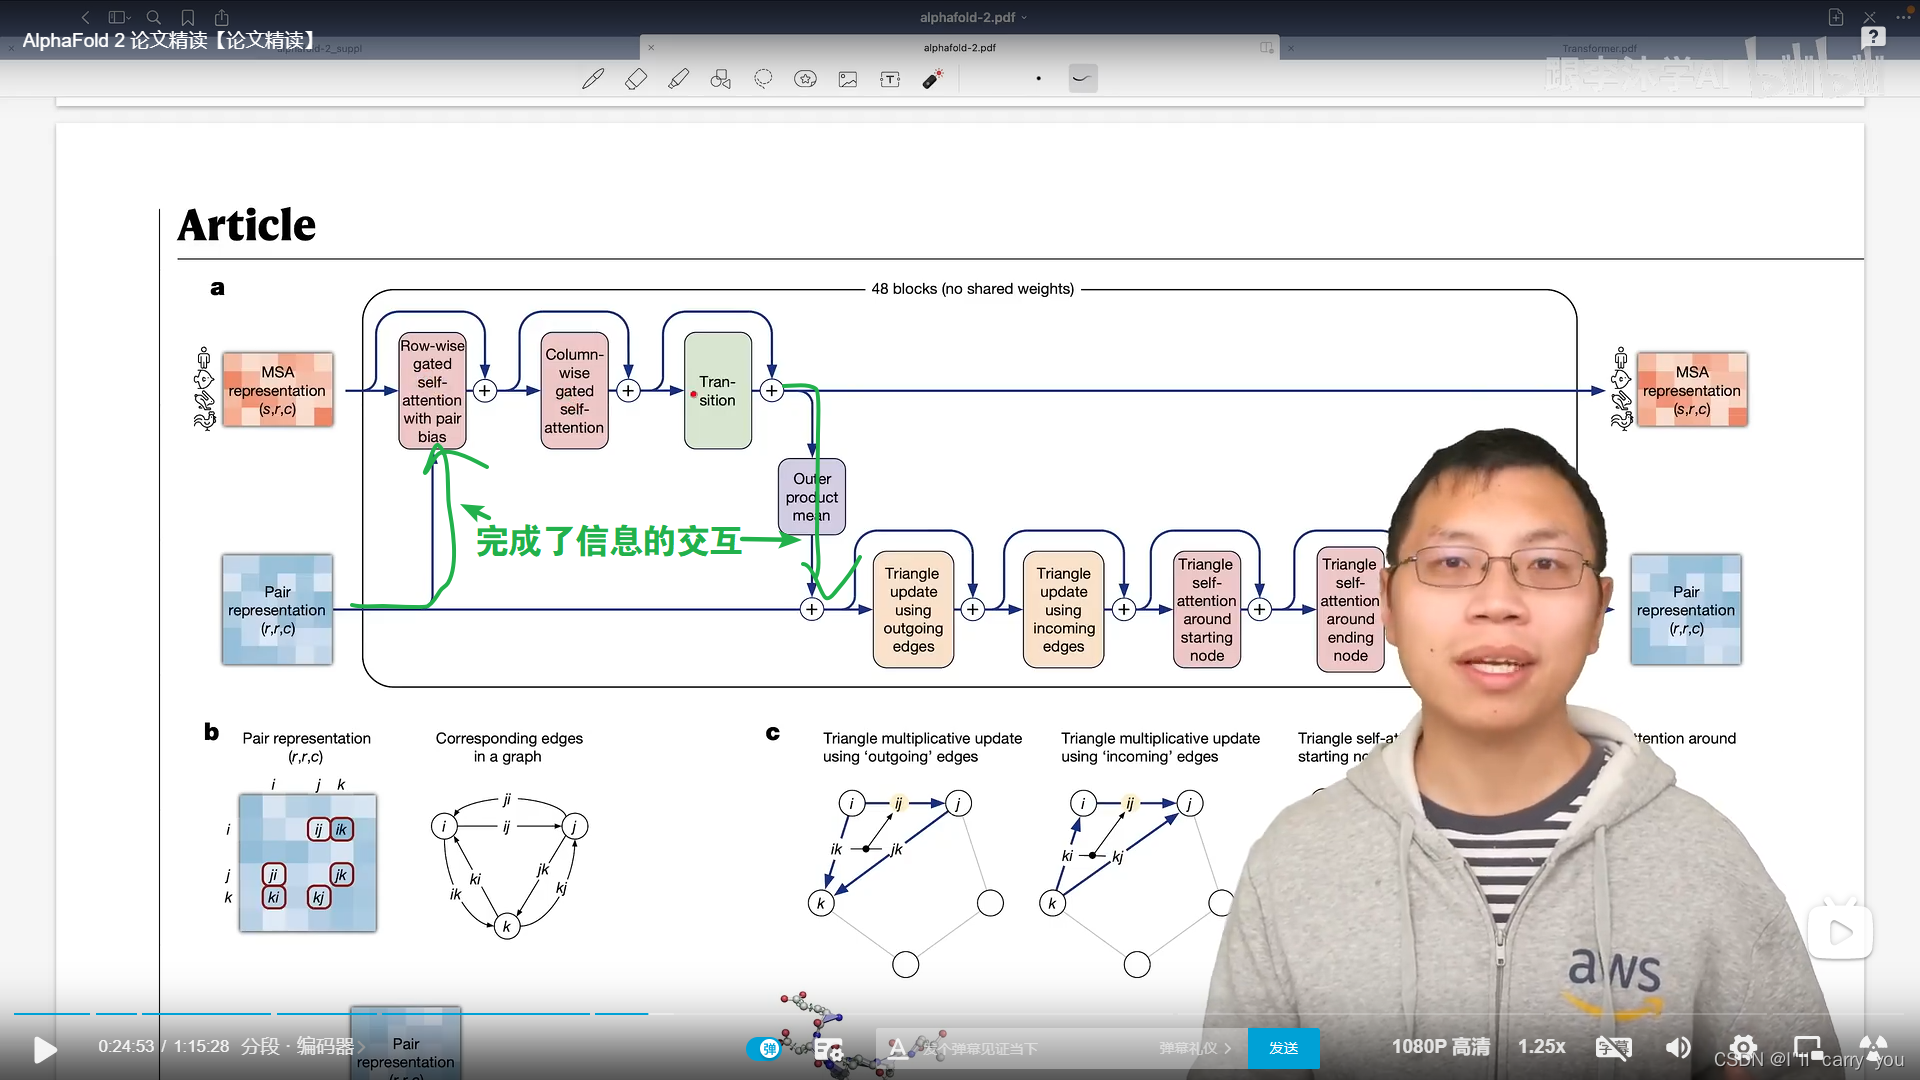Image resolution: width=1920 pixels, height=1080 pixels.
Task: Toggle subtitles off icon in player
Action: pyautogui.click(x=1613, y=1047)
